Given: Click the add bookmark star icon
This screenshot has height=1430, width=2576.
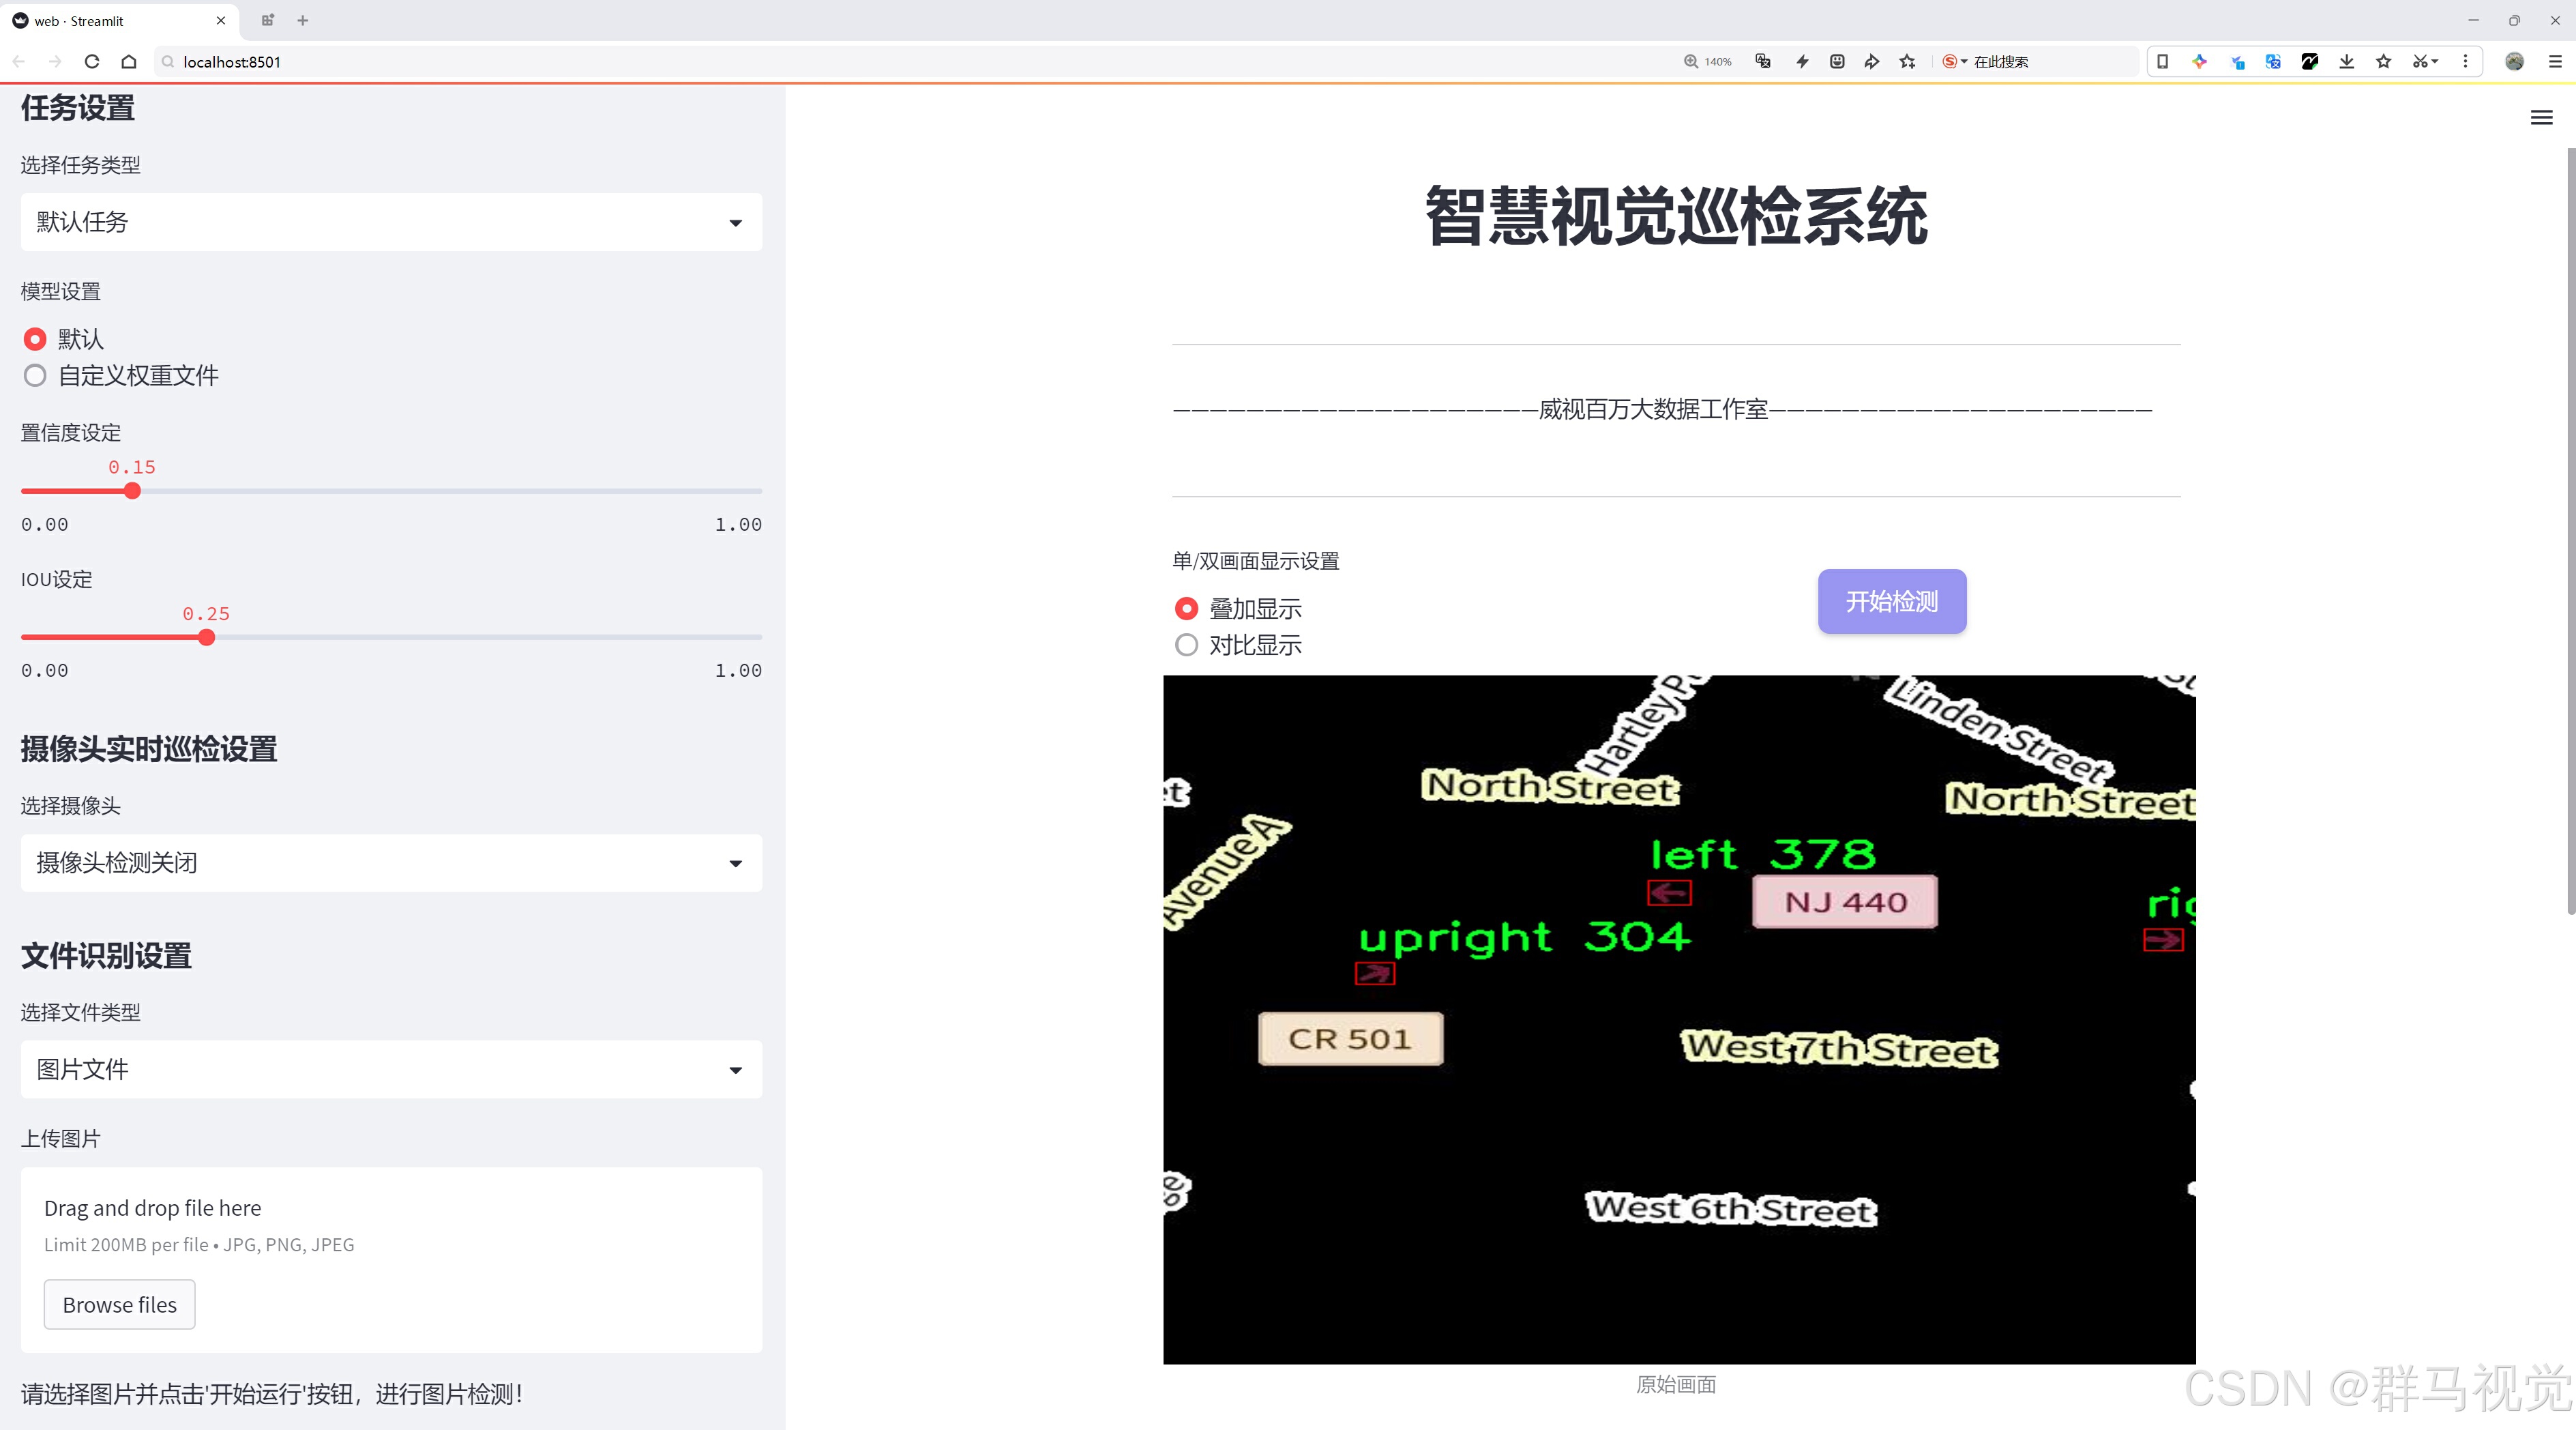Looking at the screenshot, I should [x=1908, y=62].
